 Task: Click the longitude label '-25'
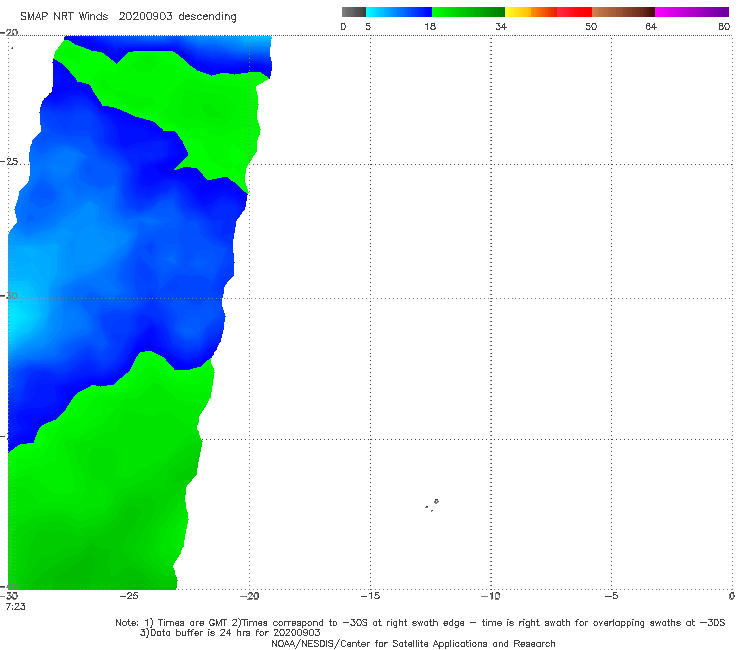(x=129, y=596)
